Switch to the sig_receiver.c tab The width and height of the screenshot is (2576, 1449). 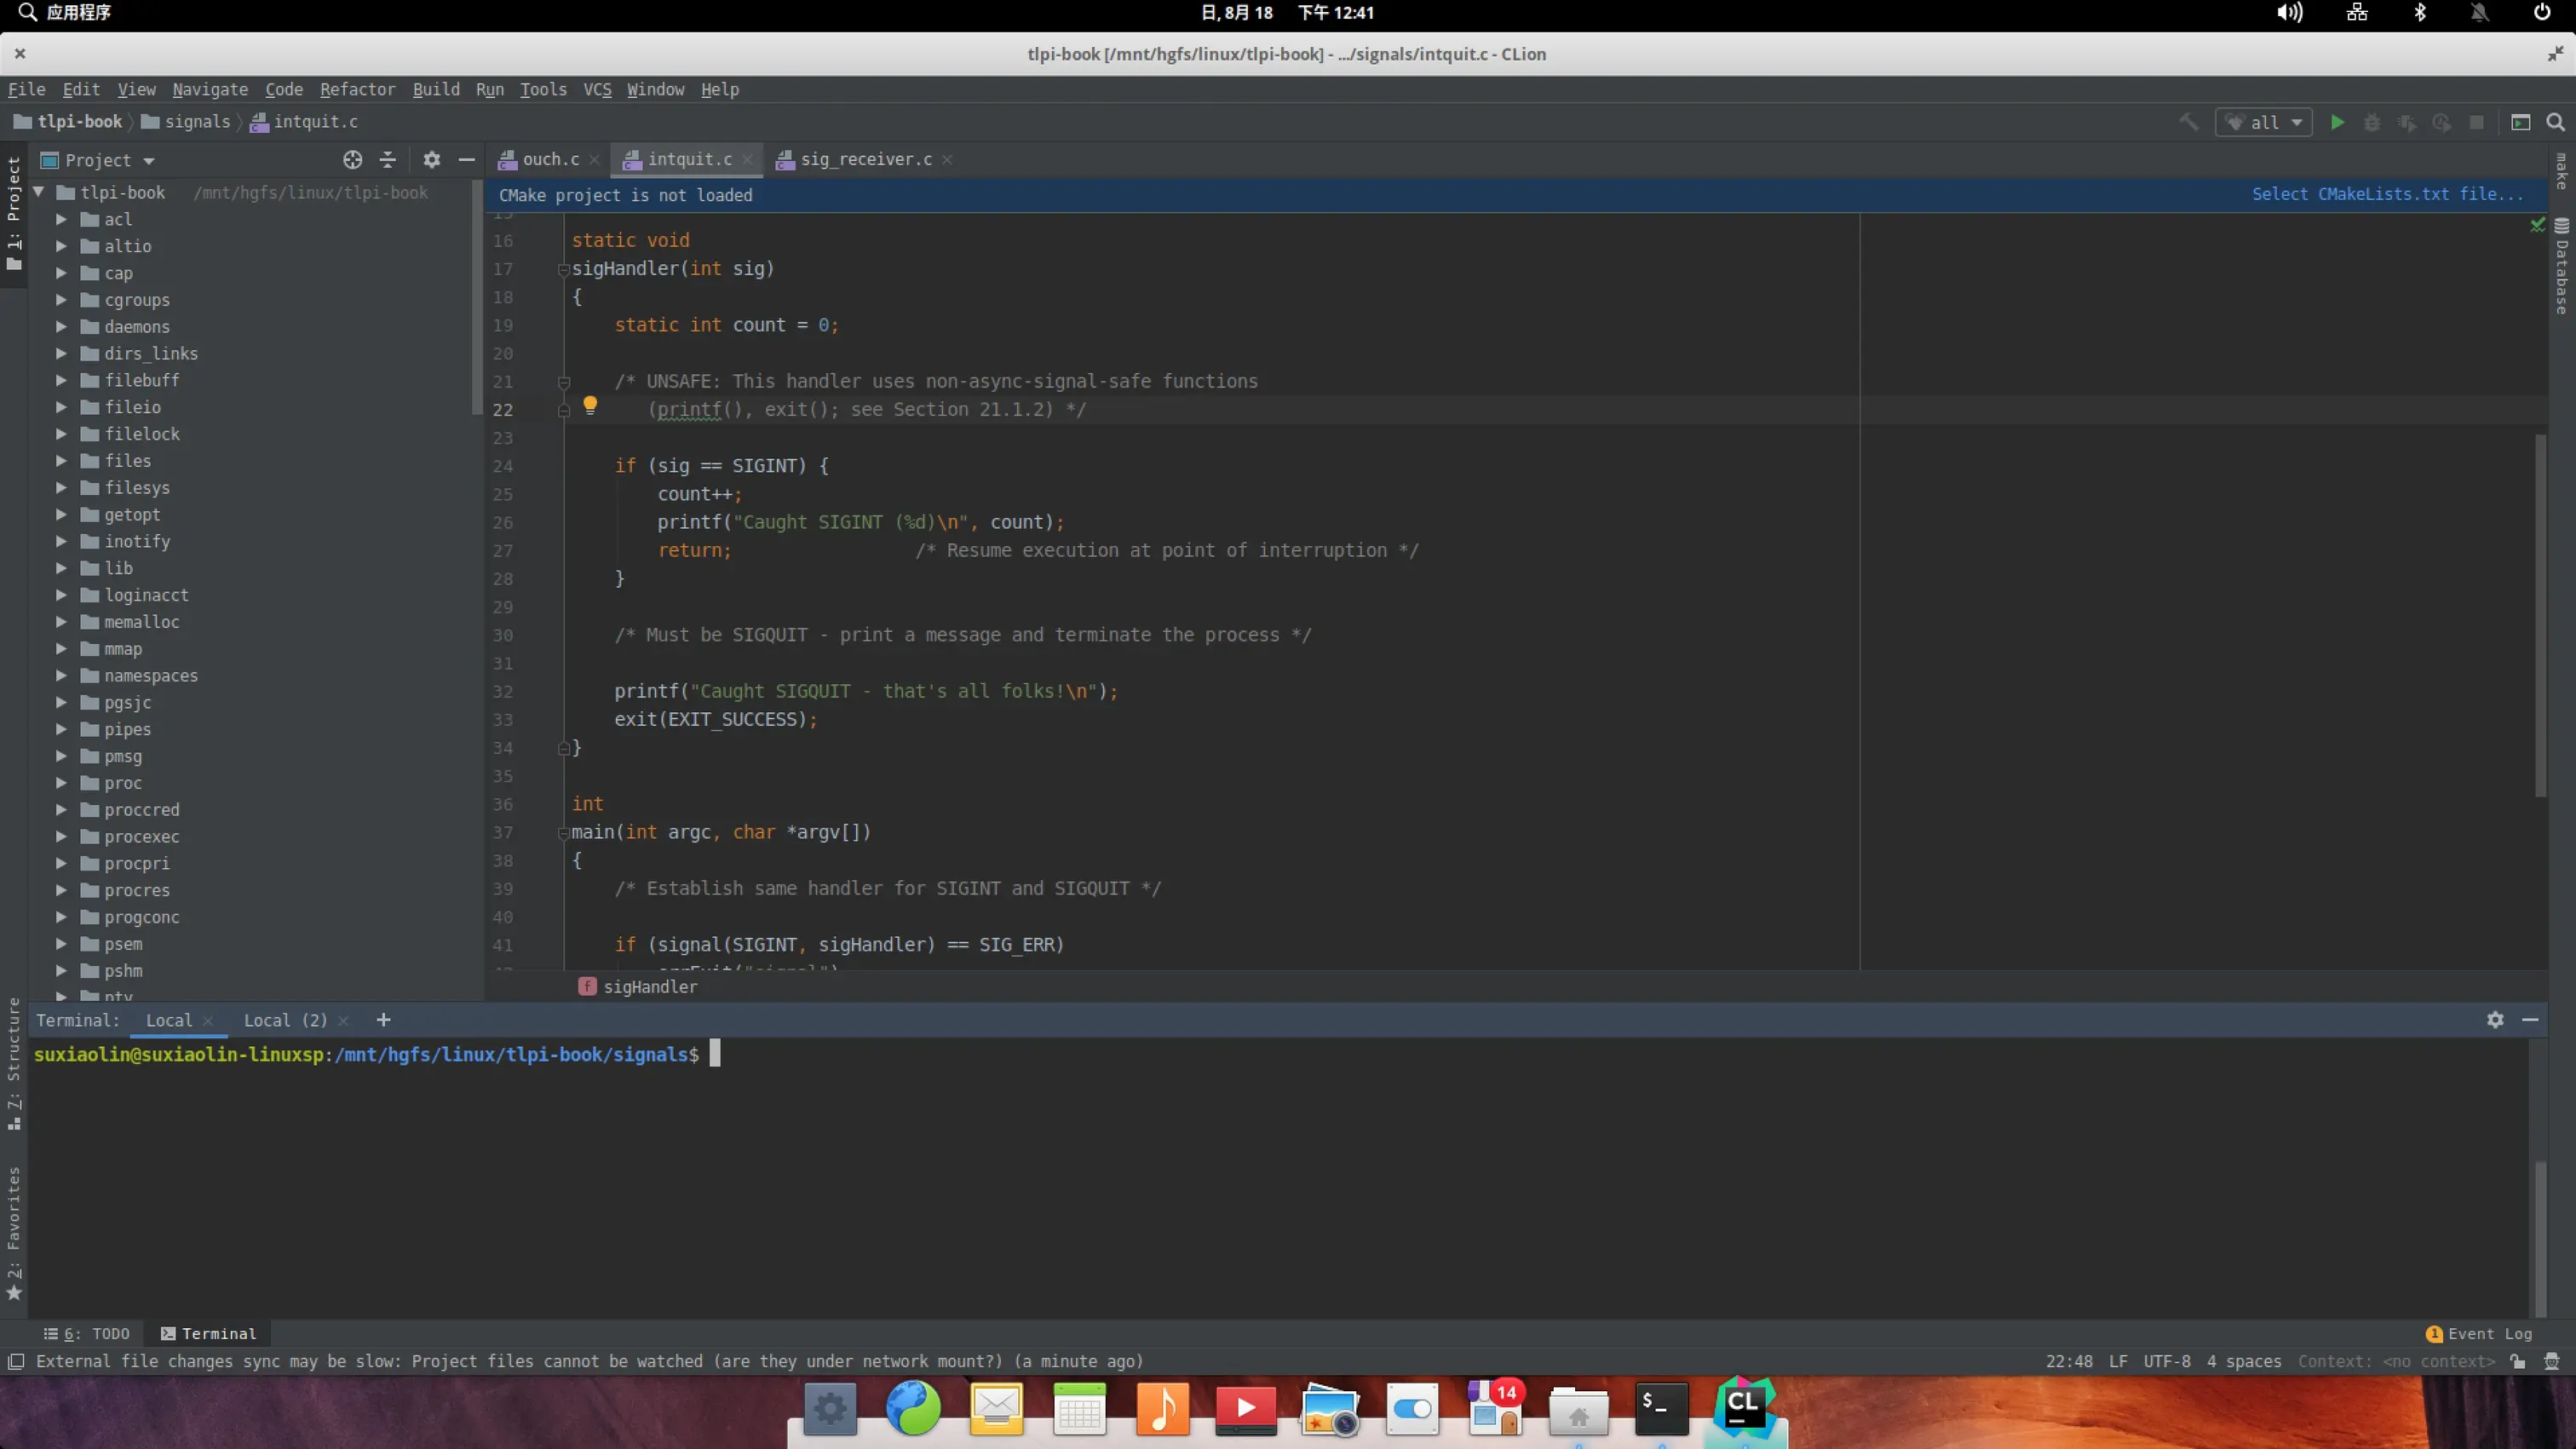click(x=866, y=159)
